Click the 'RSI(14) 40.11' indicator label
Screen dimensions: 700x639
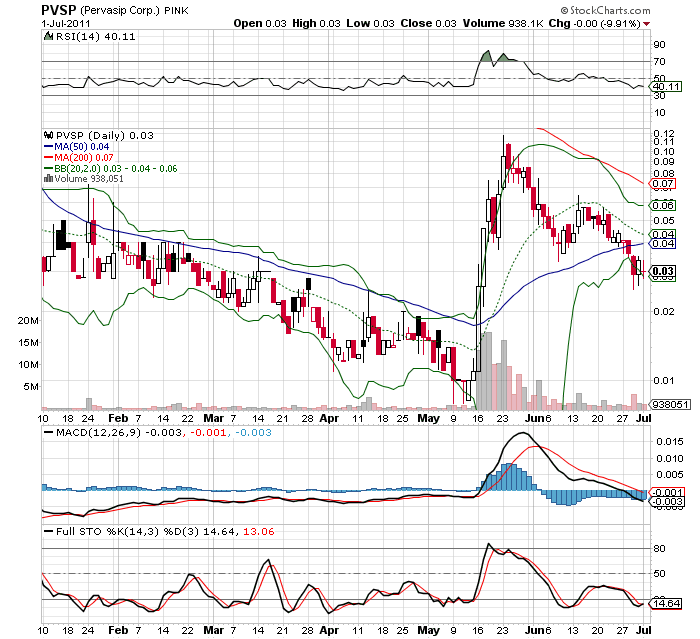[96, 36]
